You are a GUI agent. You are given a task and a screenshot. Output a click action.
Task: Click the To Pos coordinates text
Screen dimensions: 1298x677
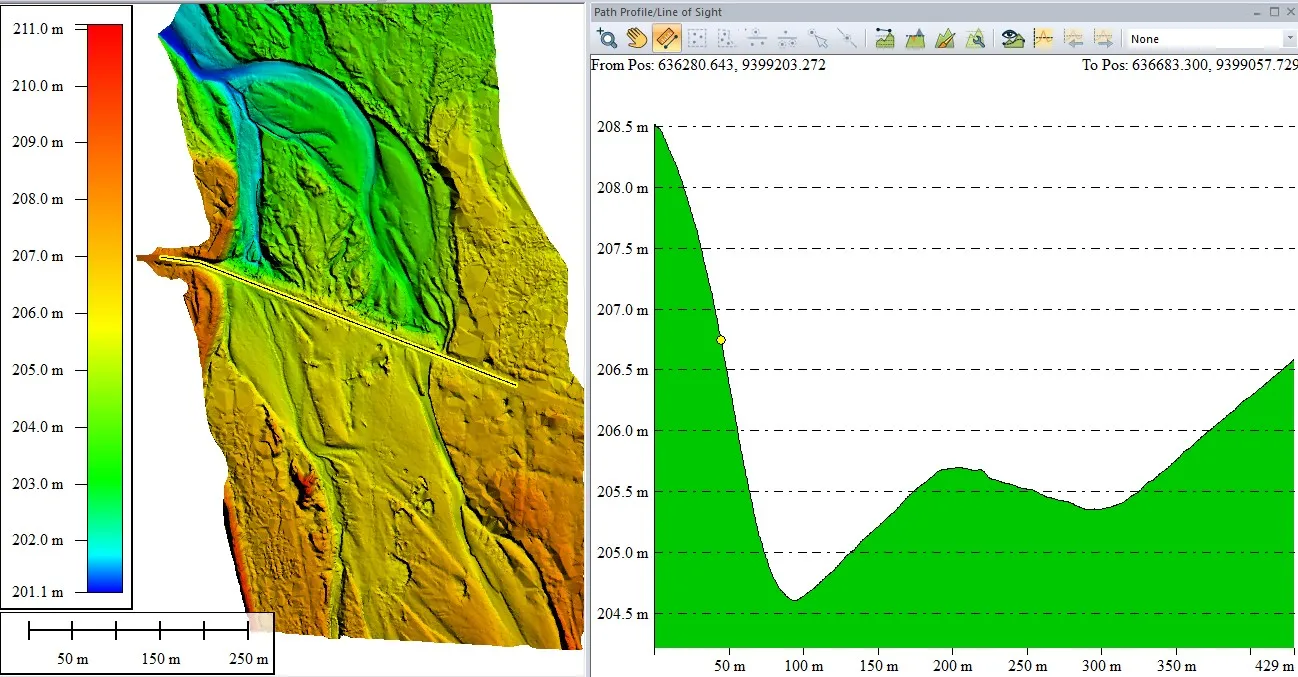pyautogui.click(x=1190, y=65)
